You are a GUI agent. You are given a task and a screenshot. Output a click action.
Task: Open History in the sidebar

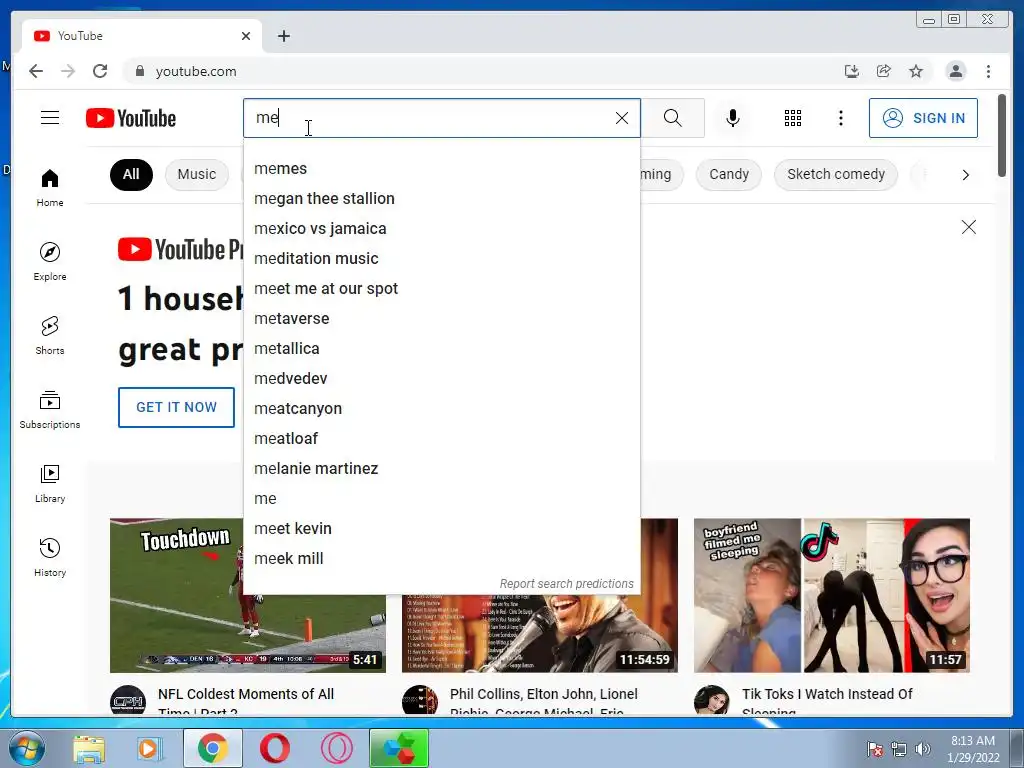click(x=50, y=557)
